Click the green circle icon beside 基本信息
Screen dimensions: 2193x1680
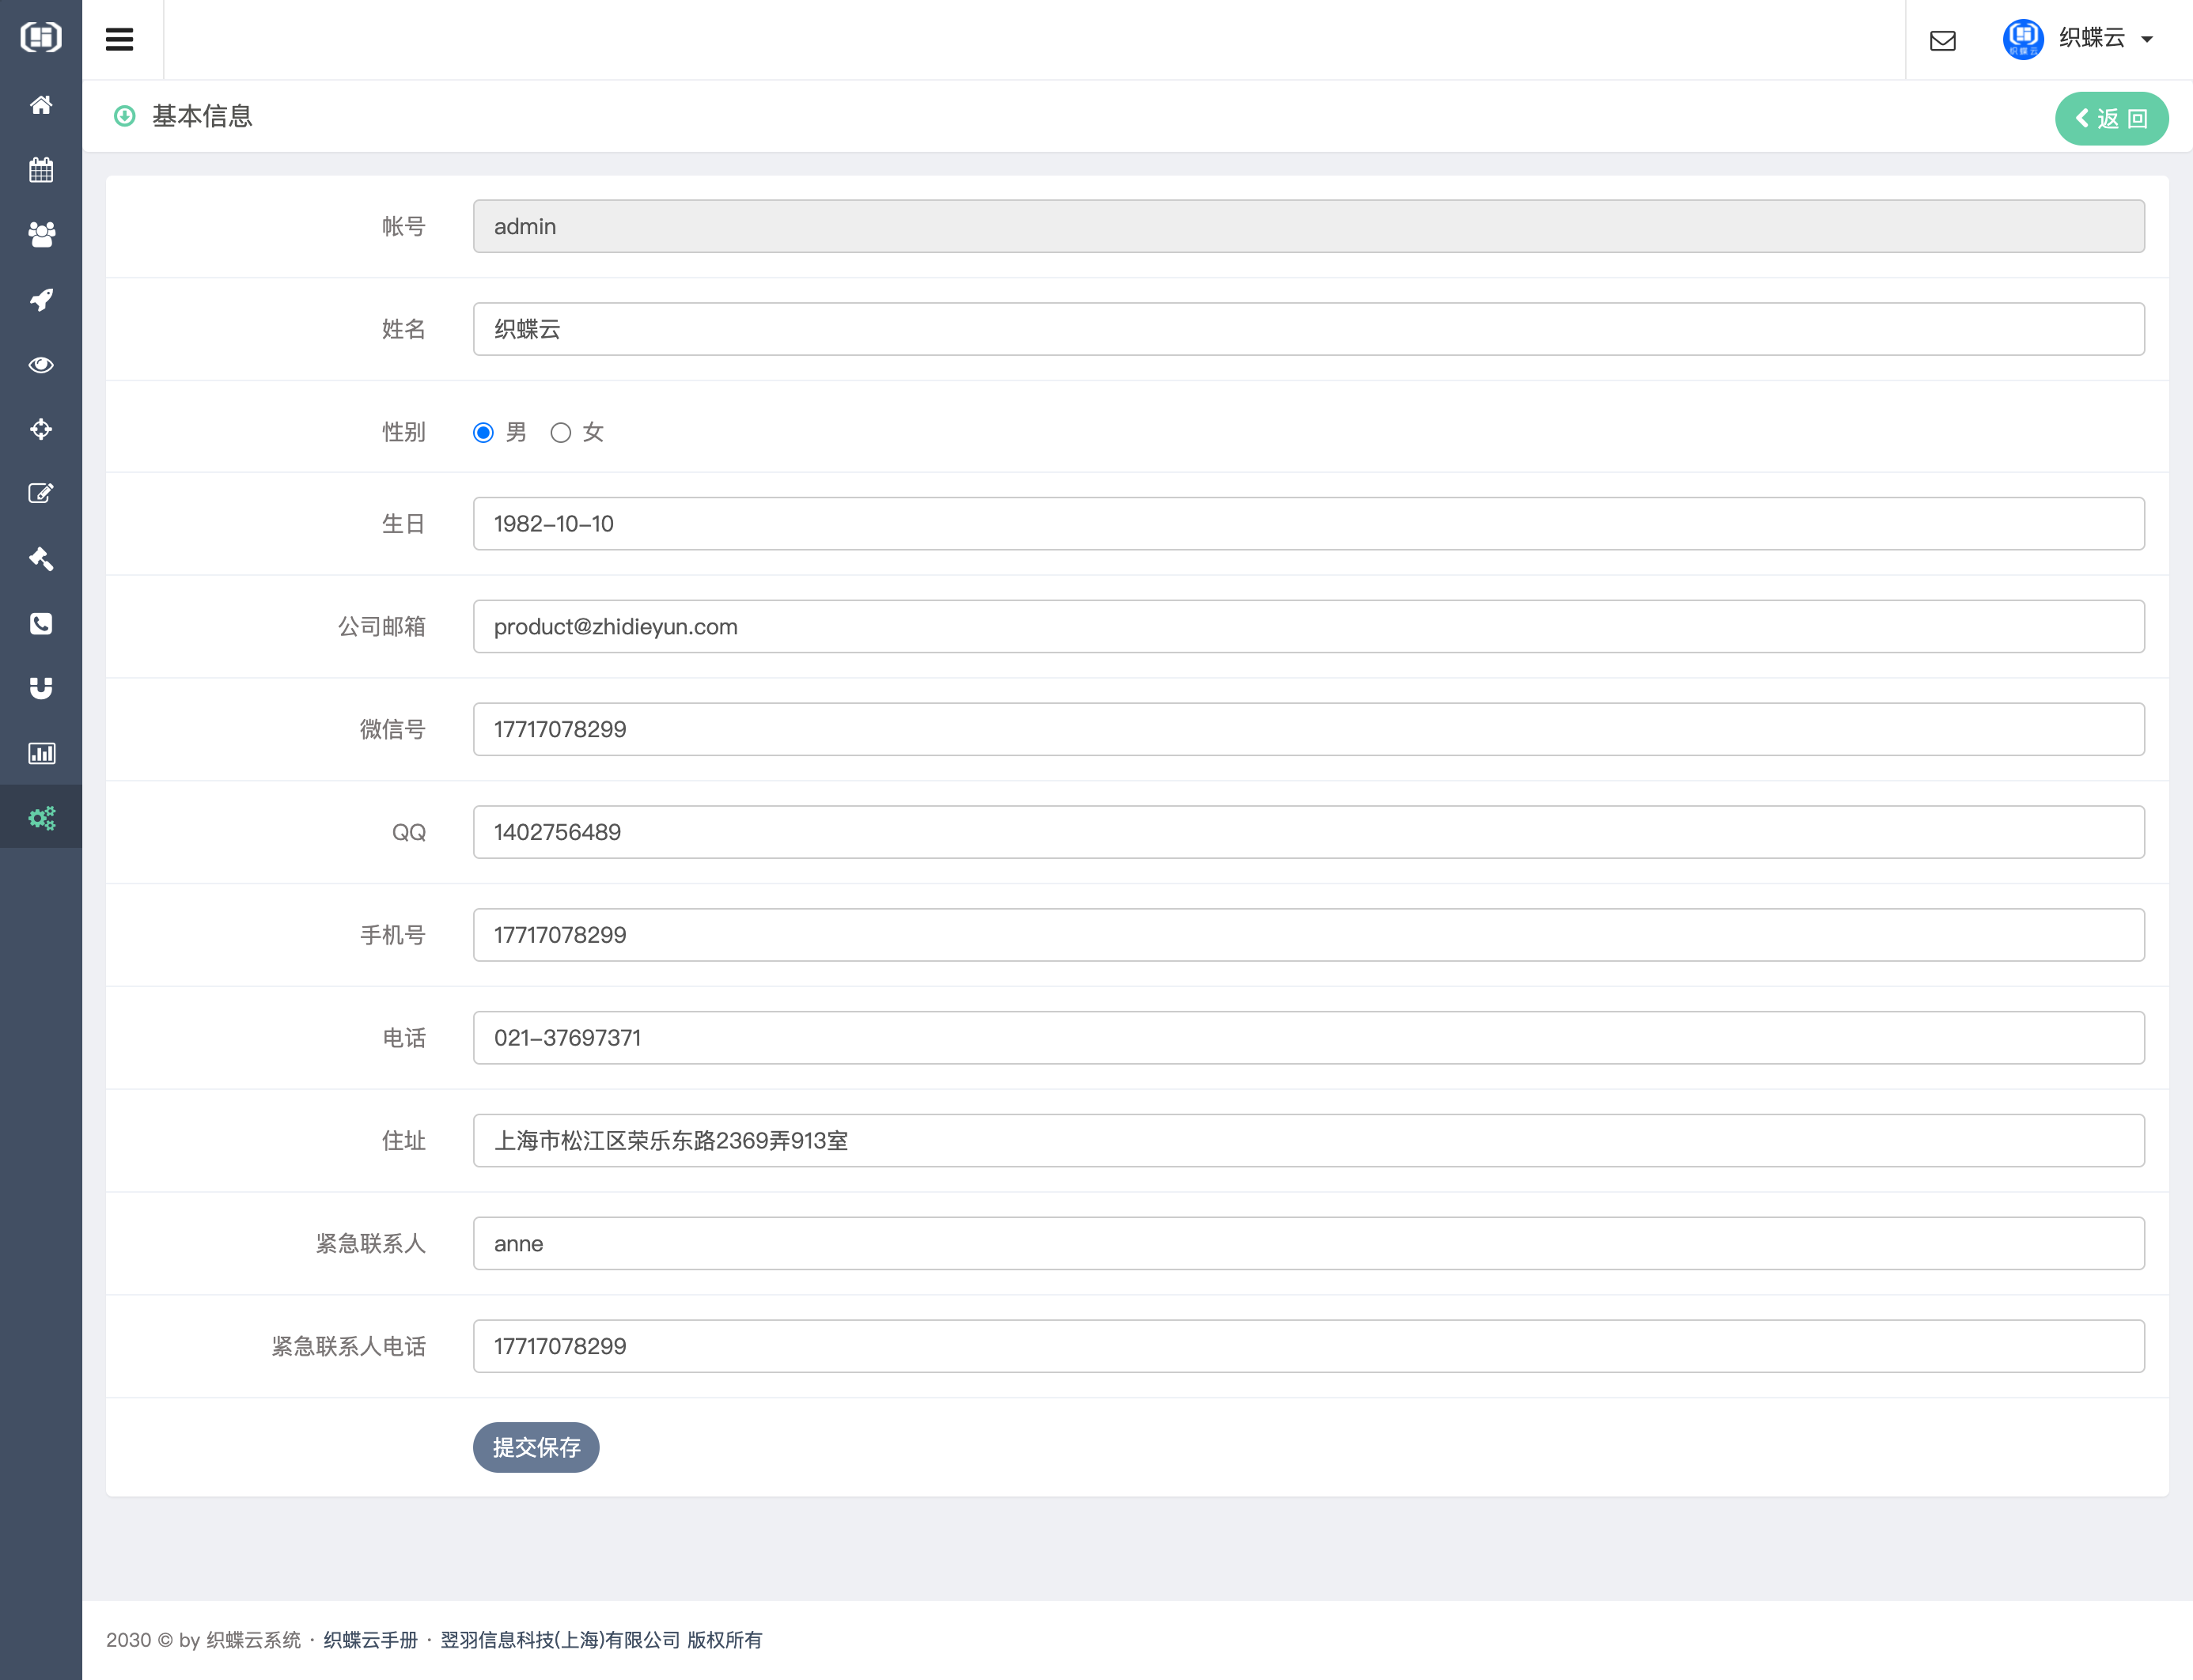point(124,117)
